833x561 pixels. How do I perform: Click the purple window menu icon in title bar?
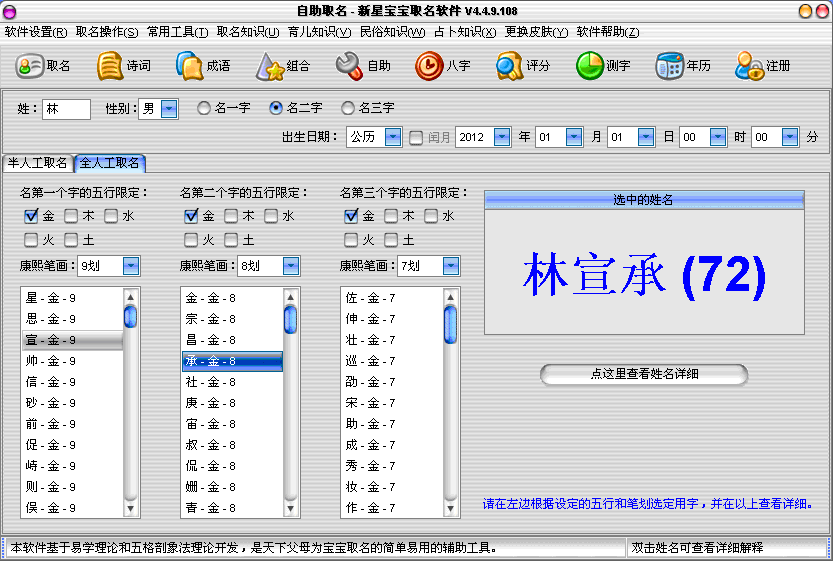click(x=10, y=11)
